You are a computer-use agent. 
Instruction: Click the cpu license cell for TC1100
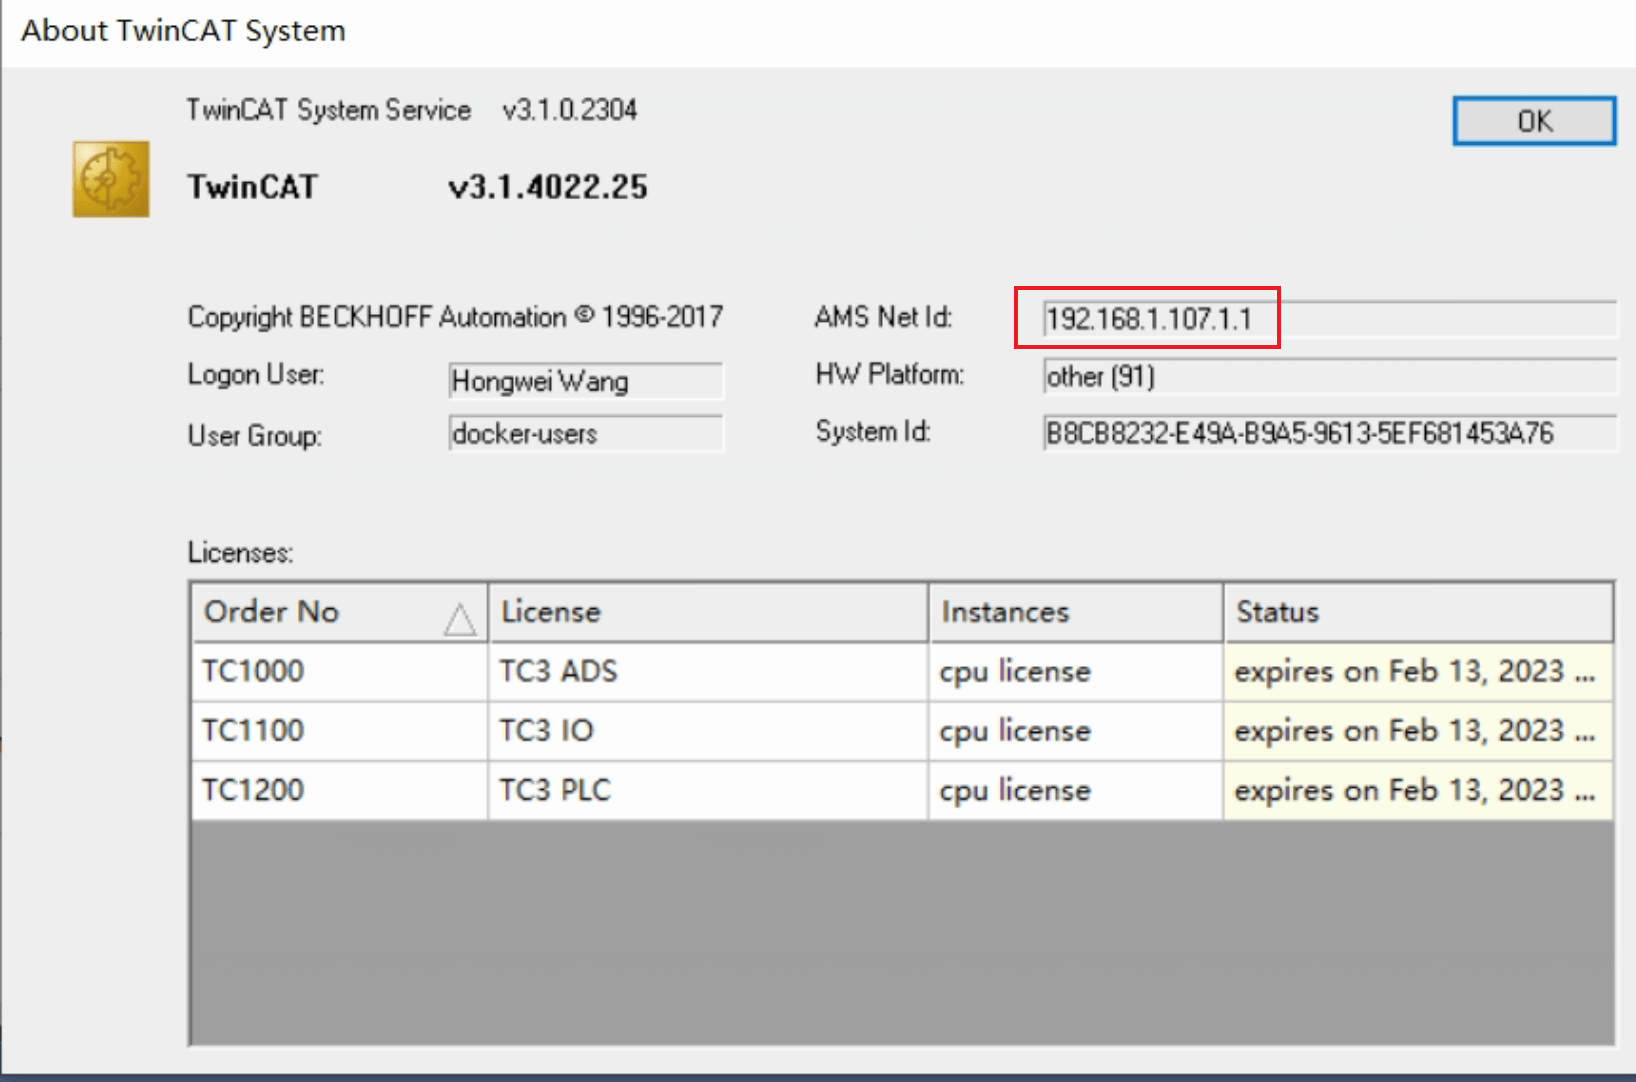tap(1015, 730)
